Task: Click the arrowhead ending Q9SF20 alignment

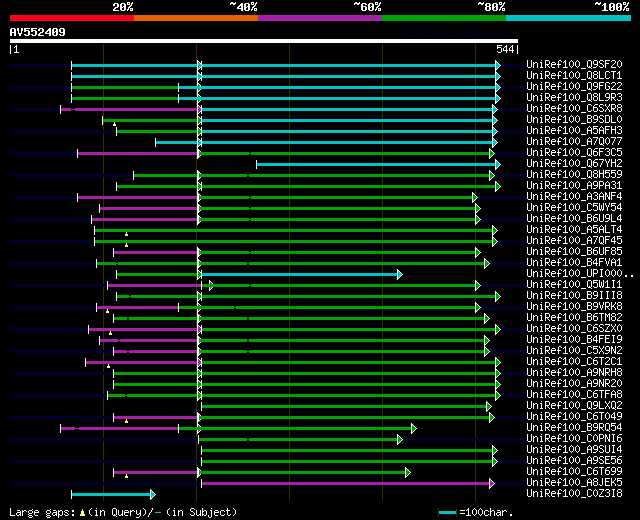Action: [498, 65]
